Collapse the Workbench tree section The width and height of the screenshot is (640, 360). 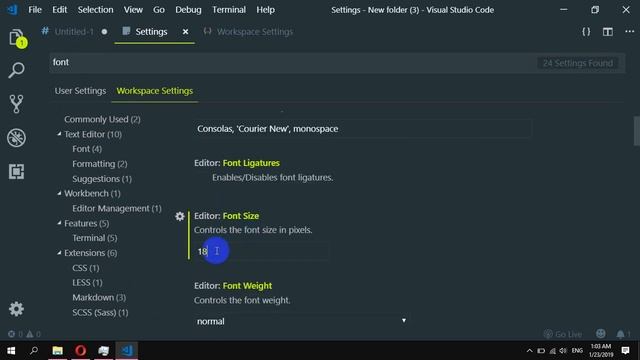tap(59, 193)
